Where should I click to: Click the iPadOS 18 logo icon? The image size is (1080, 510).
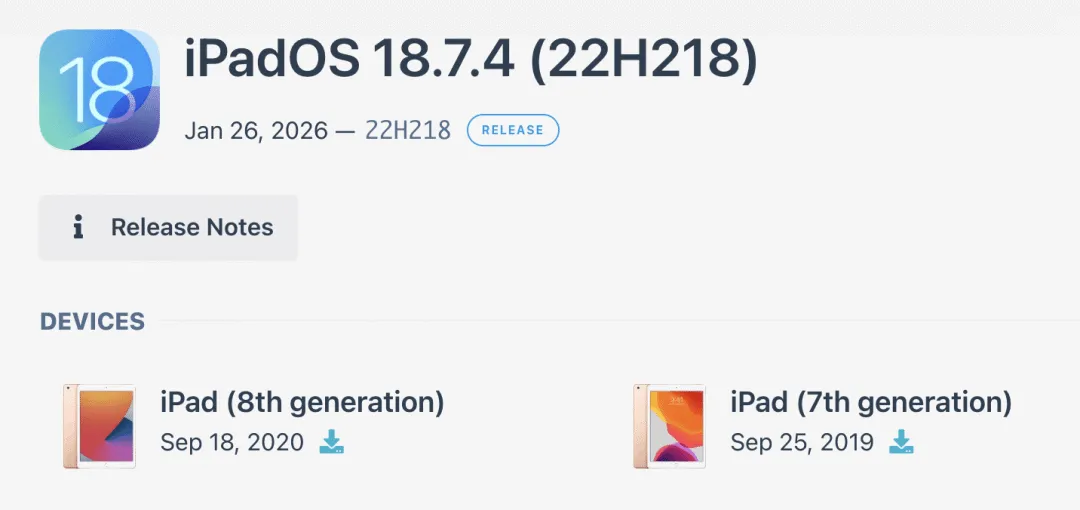point(100,90)
